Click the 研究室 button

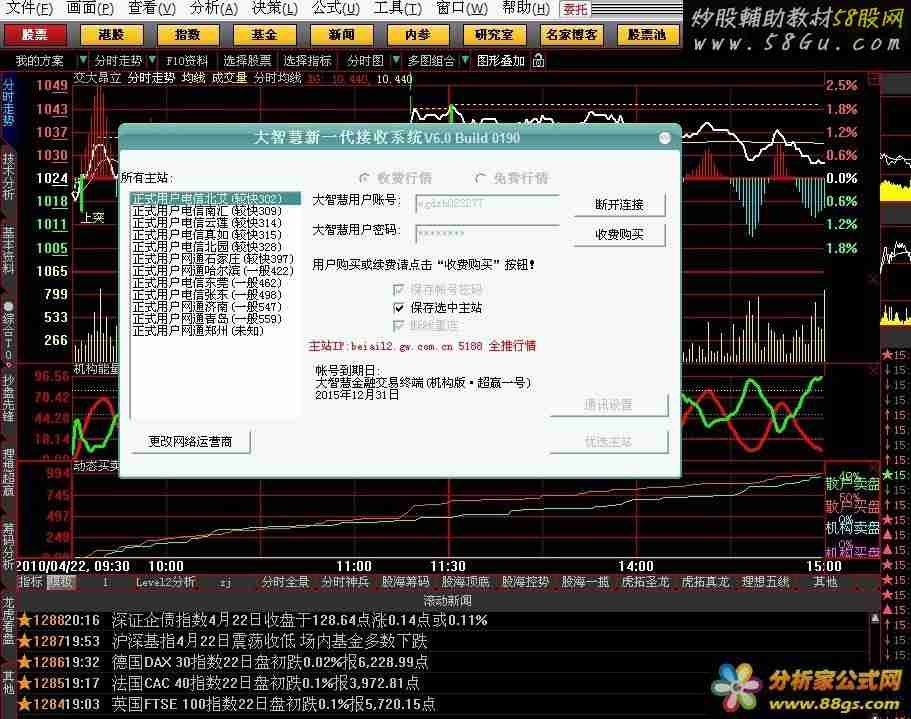[x=494, y=35]
